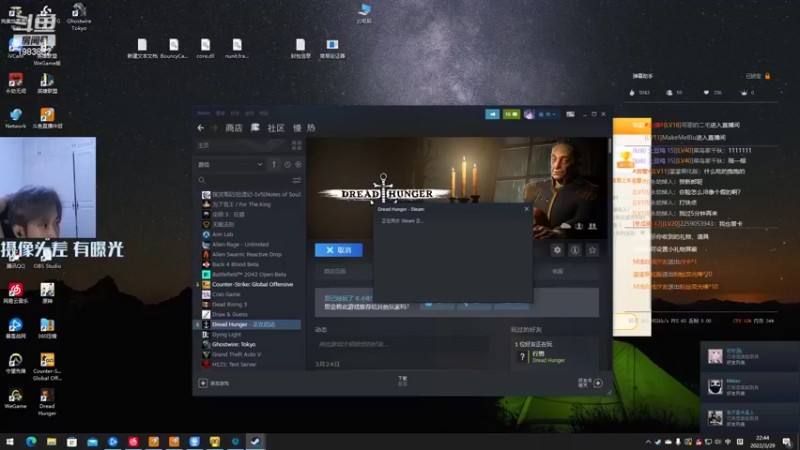Open core.dll file on desktop

pyautogui.click(x=205, y=49)
